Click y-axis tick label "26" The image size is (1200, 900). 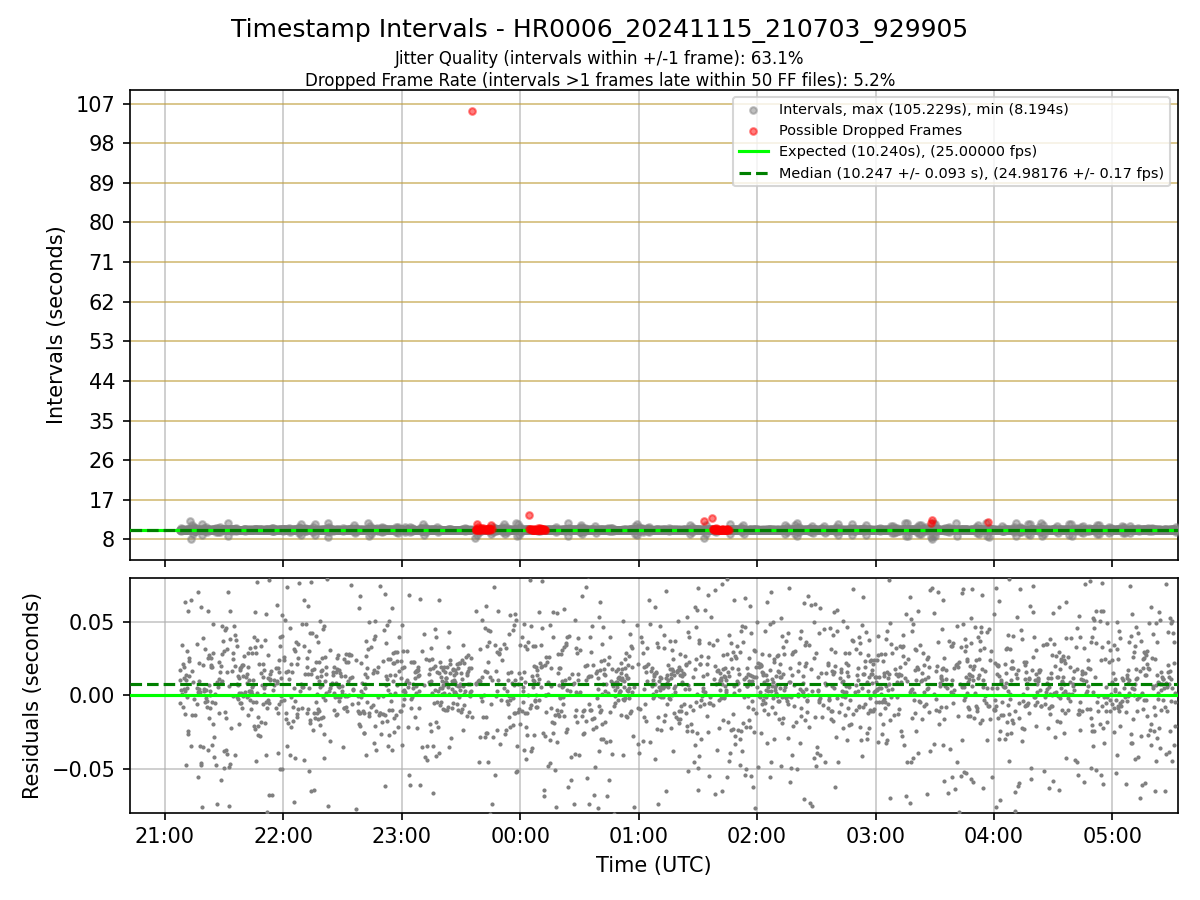click(x=103, y=460)
